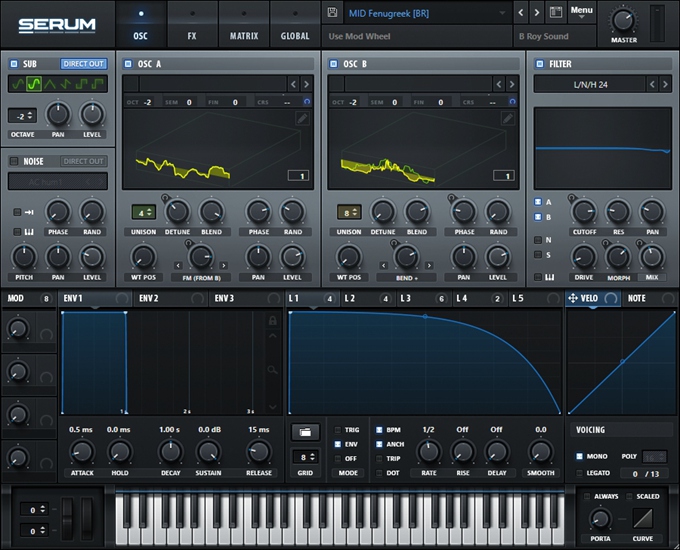
Task: Click the NOTE modulation source
Action: tap(650, 298)
